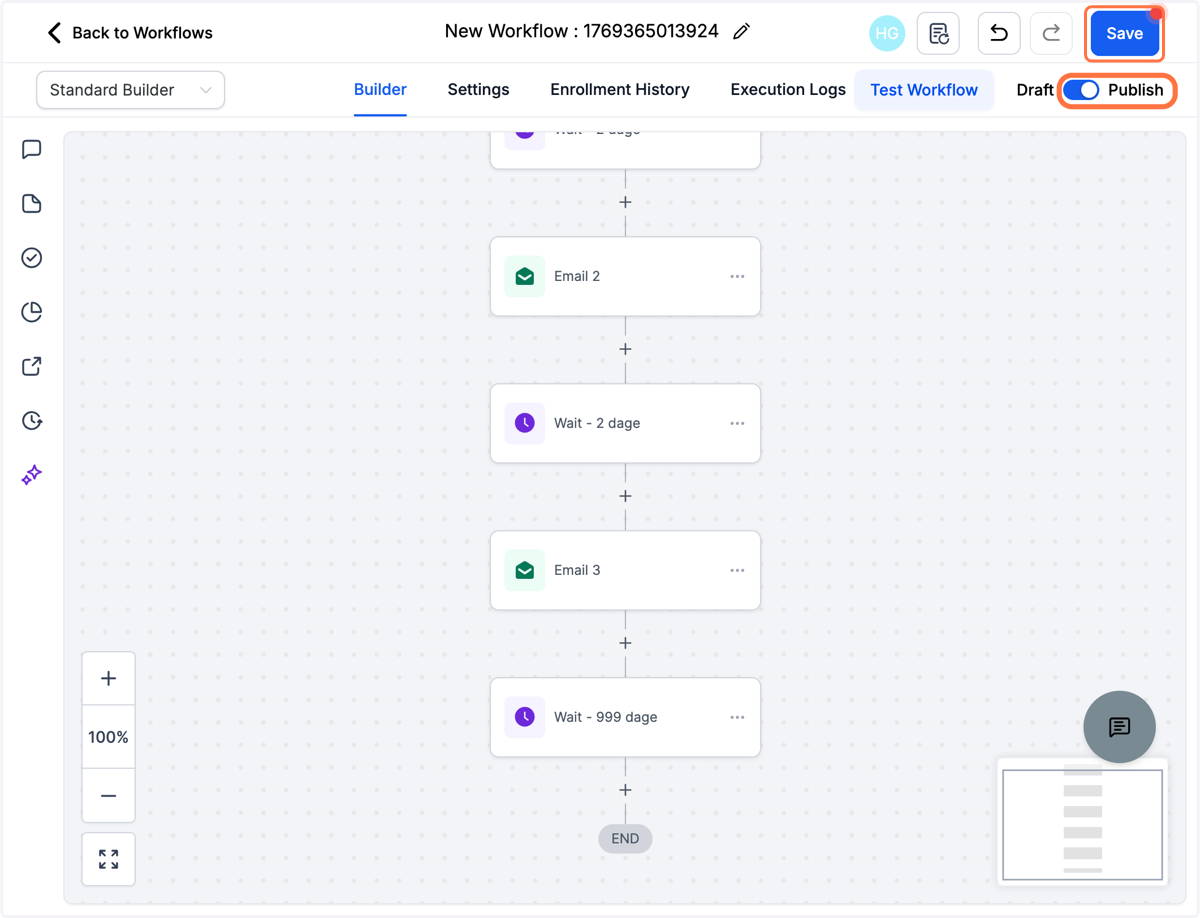This screenshot has height=918, width=1200.
Task: Undo the last change
Action: 998,33
